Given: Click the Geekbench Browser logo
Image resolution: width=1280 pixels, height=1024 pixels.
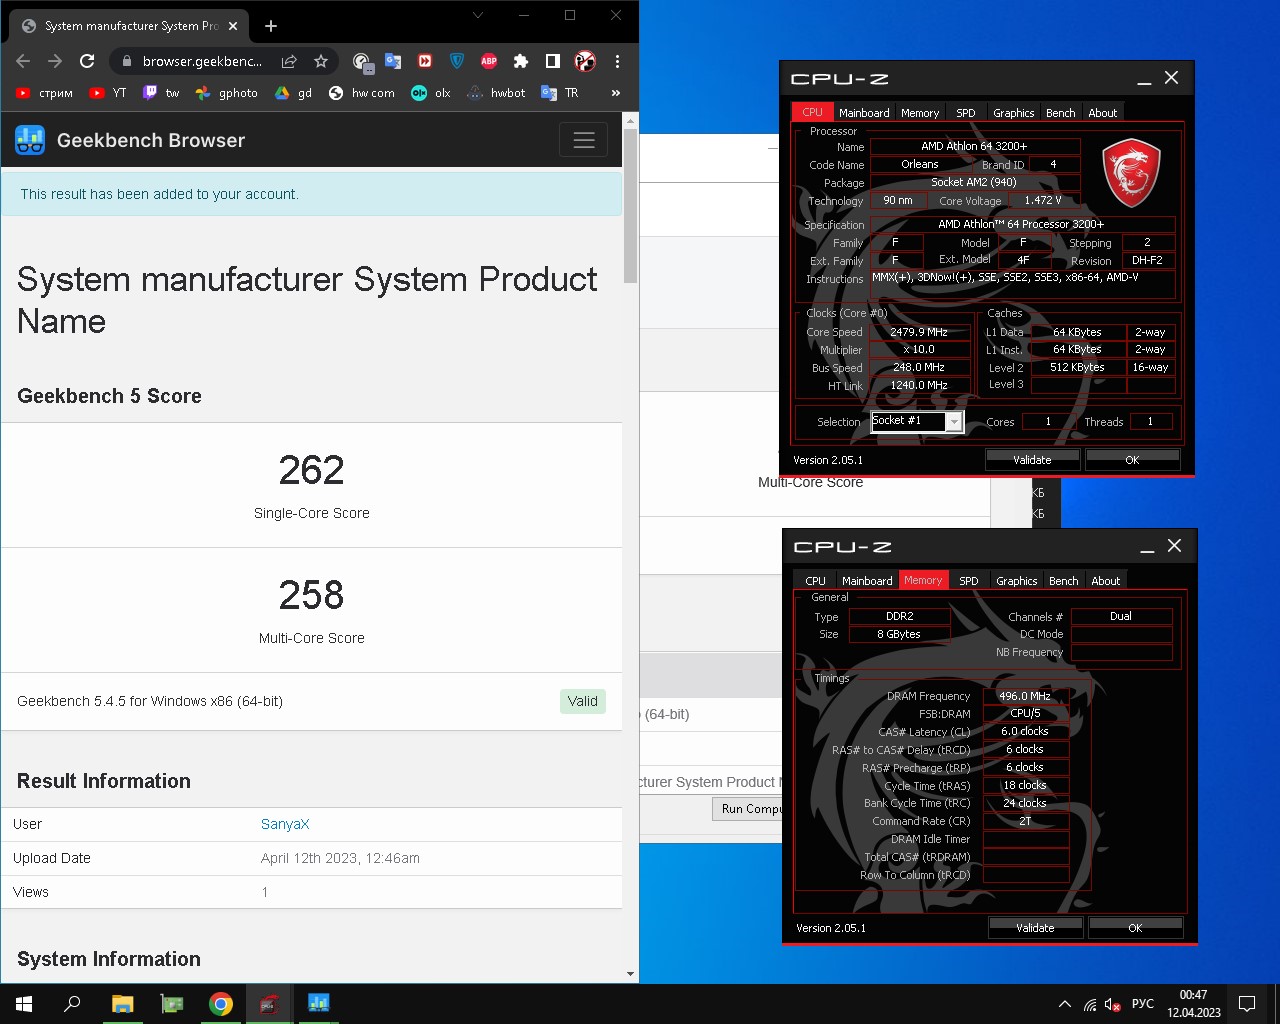Looking at the screenshot, I should pos(130,140).
